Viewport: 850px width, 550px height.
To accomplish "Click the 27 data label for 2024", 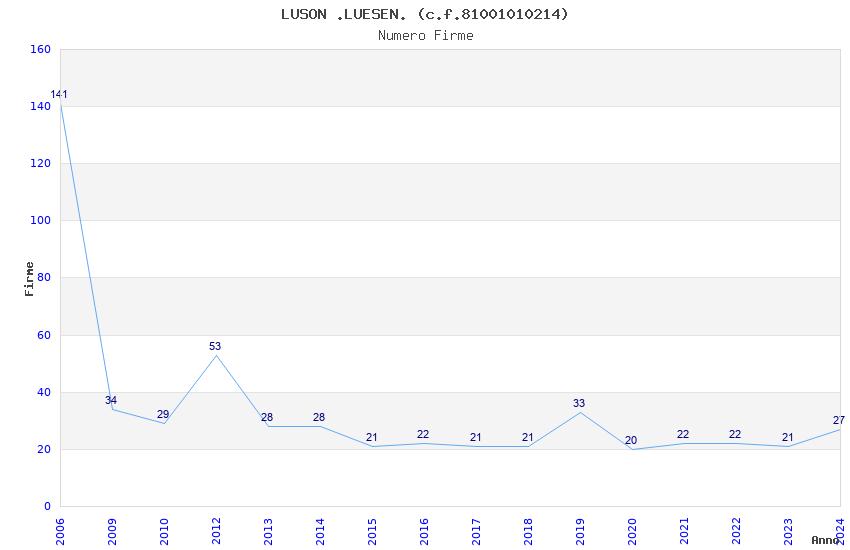I will (839, 420).
